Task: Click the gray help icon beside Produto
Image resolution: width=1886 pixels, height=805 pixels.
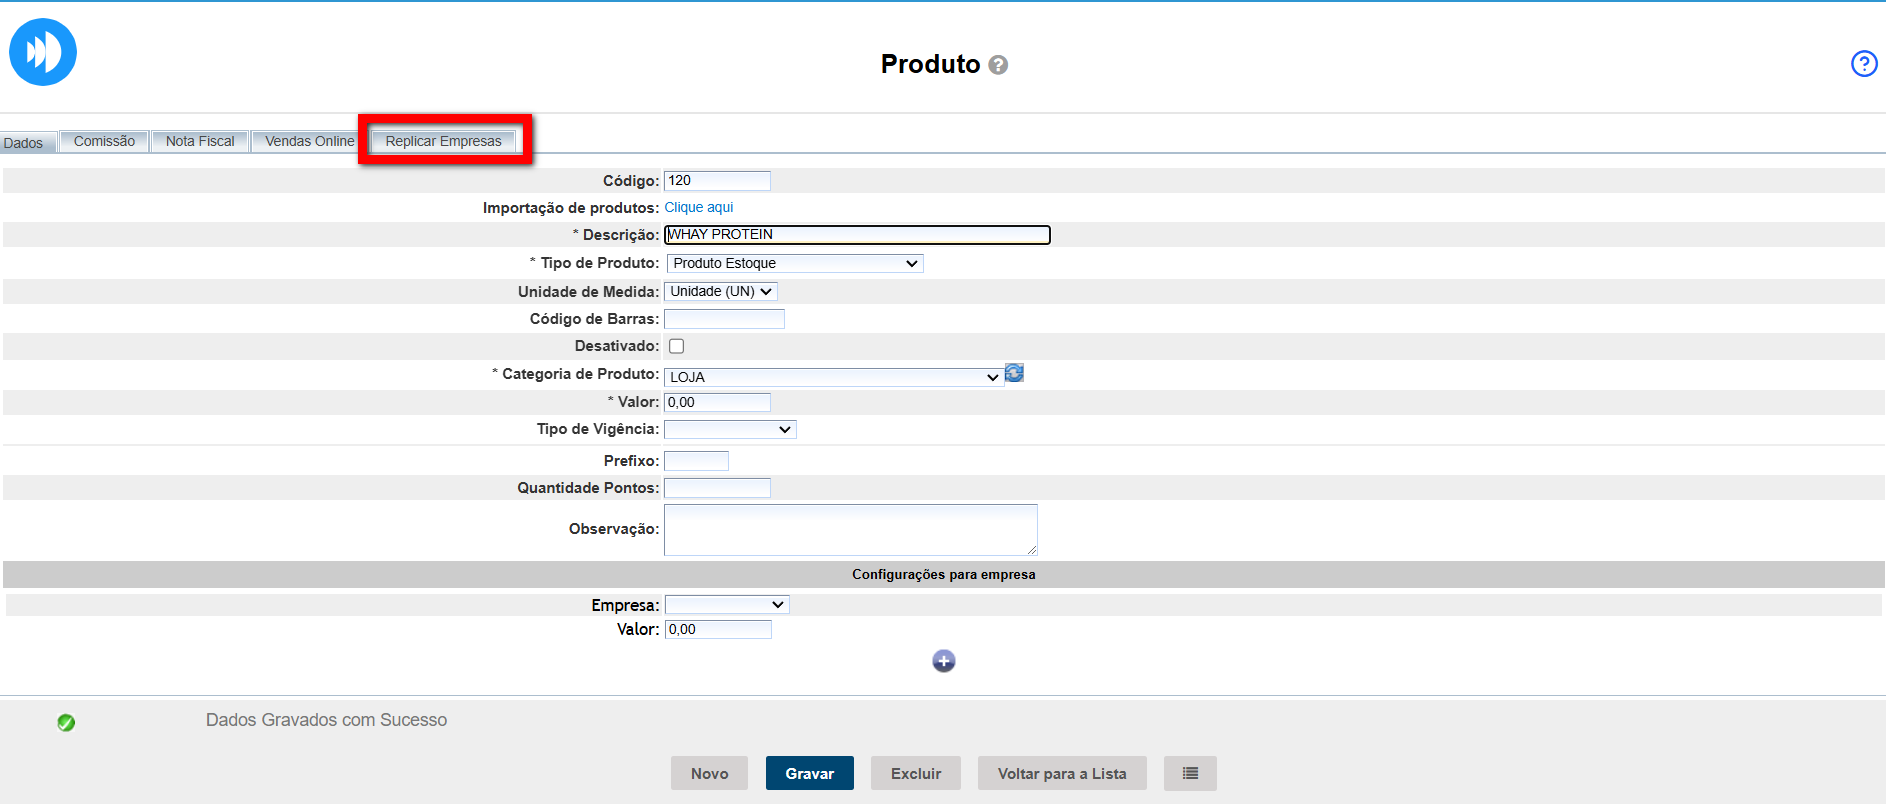Action: [997, 65]
